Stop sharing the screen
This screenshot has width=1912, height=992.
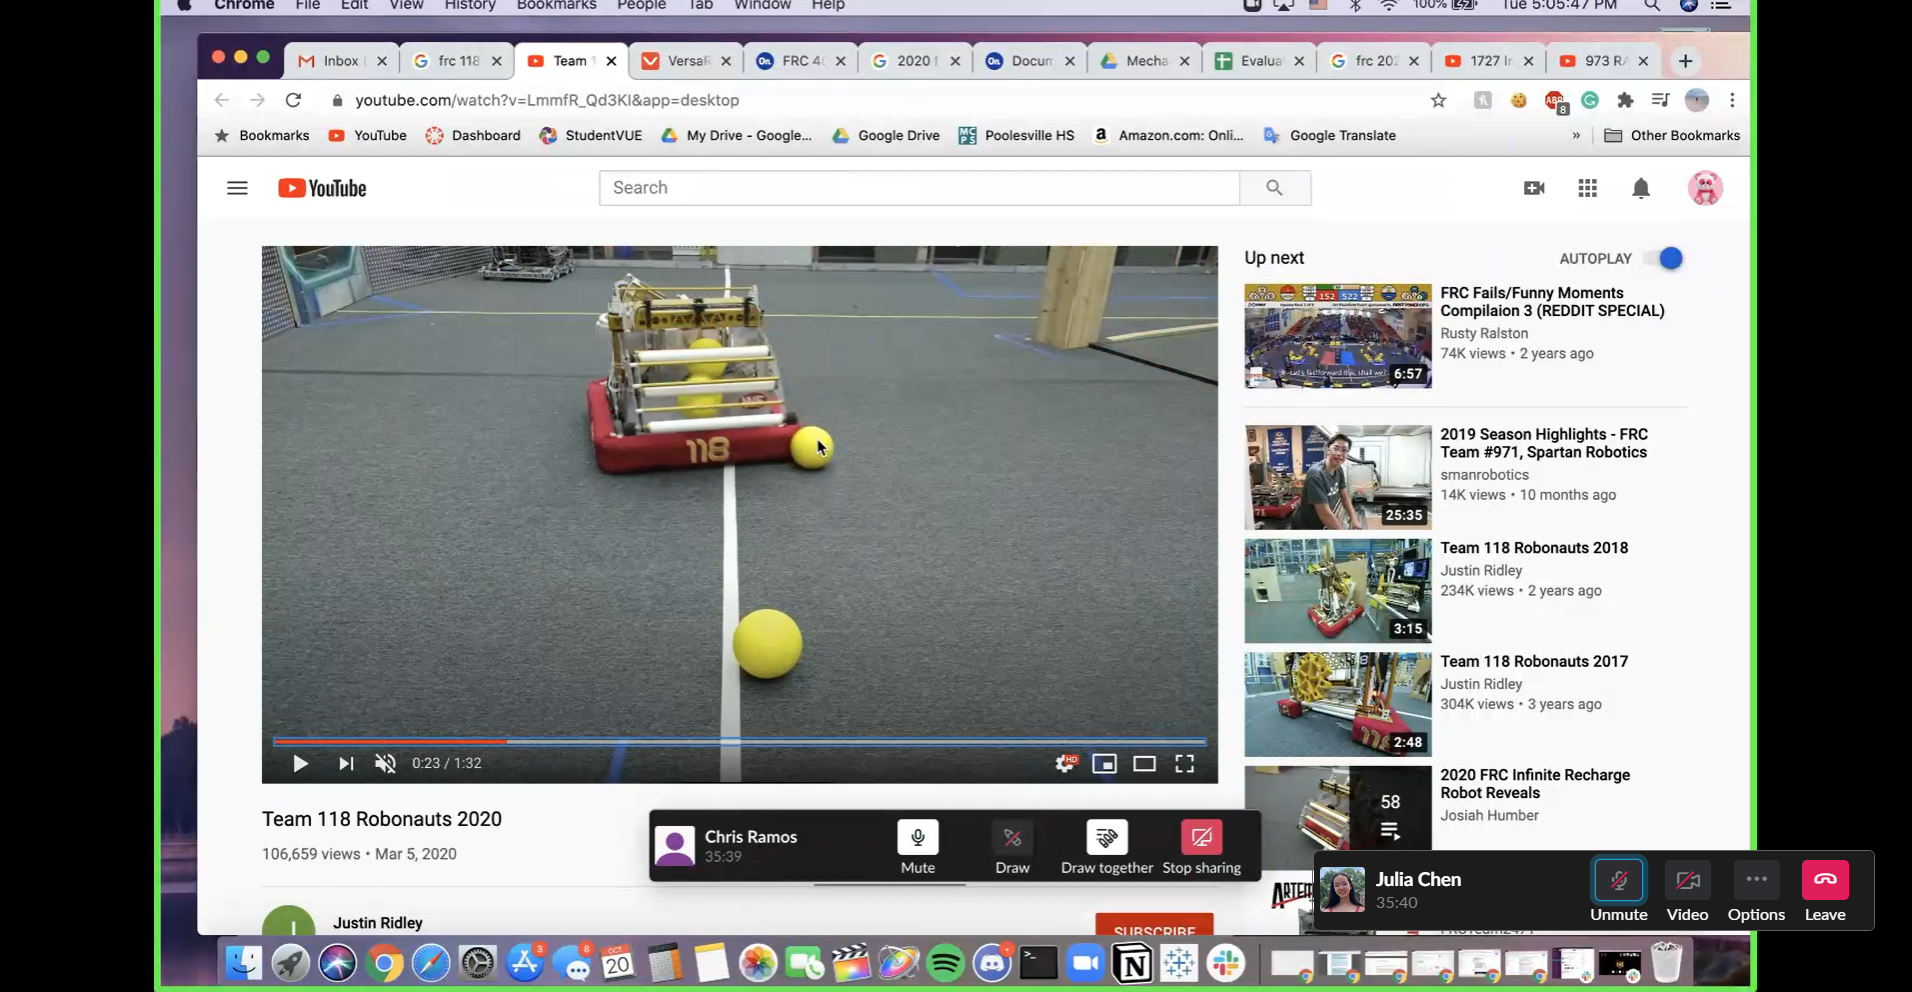1202,848
